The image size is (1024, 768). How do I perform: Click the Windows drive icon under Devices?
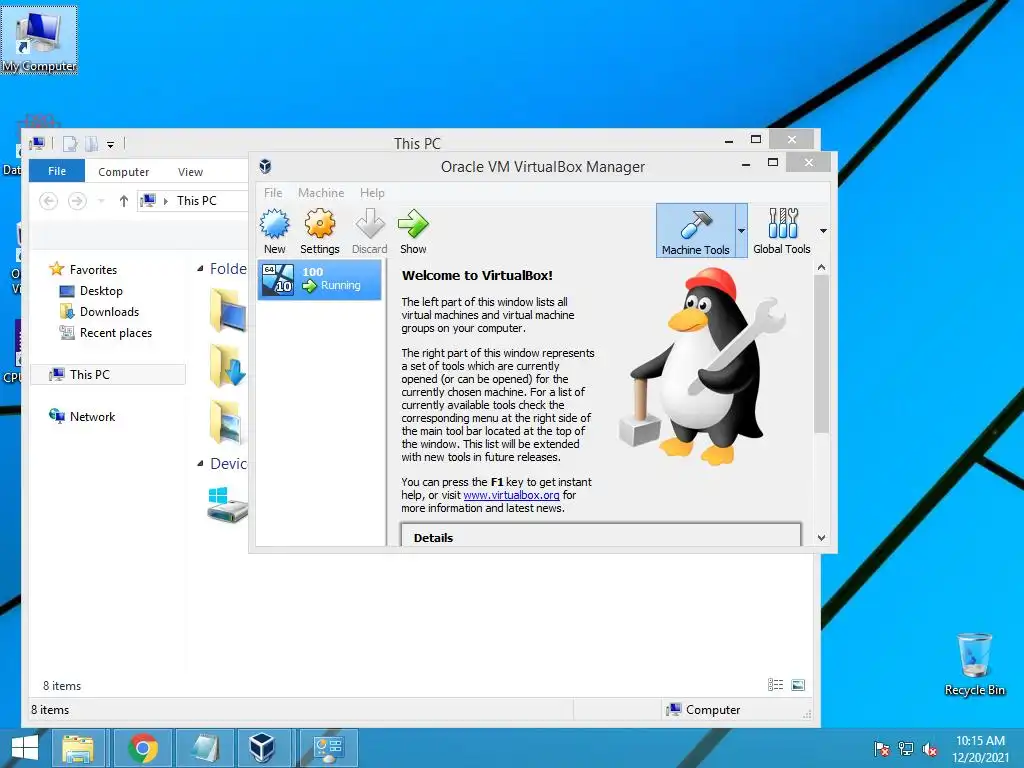[x=227, y=504]
